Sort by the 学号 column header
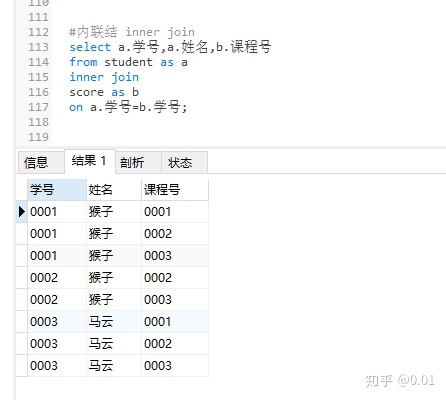446x400 pixels. point(57,190)
